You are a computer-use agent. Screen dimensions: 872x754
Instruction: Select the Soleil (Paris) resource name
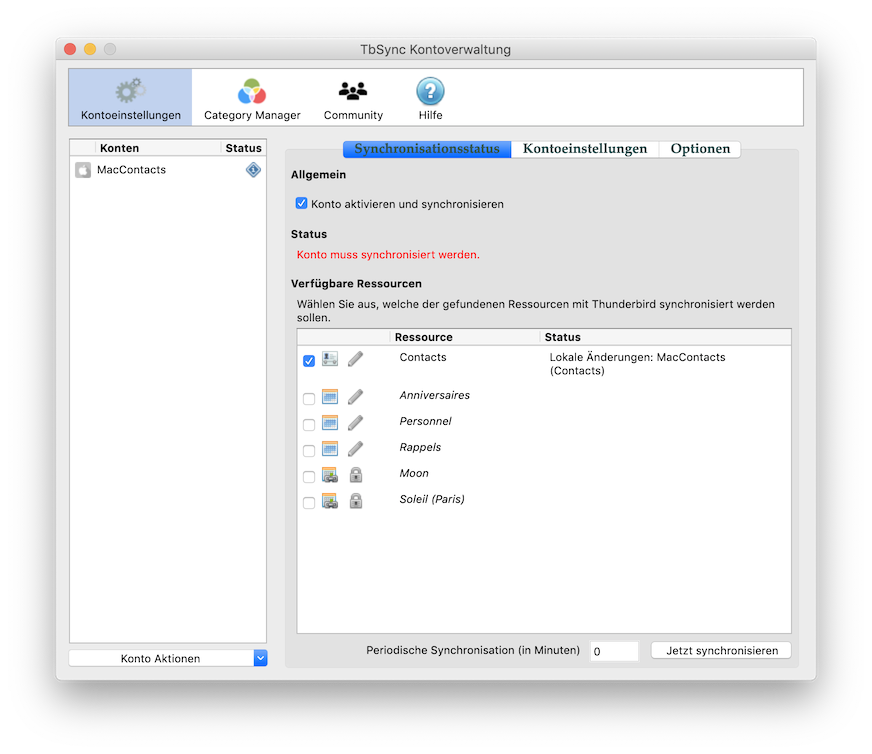point(432,499)
